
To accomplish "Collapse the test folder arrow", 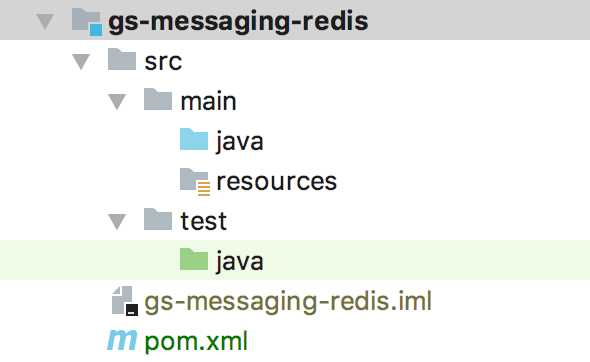I will pos(117,221).
